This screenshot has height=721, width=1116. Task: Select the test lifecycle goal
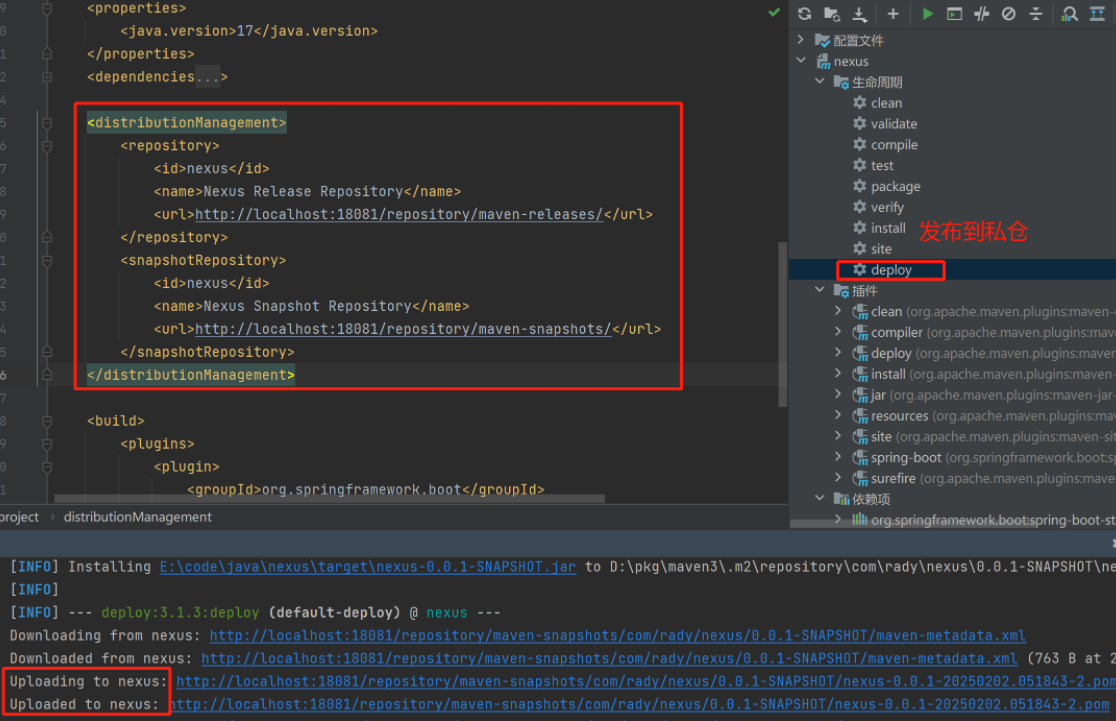[x=882, y=165]
